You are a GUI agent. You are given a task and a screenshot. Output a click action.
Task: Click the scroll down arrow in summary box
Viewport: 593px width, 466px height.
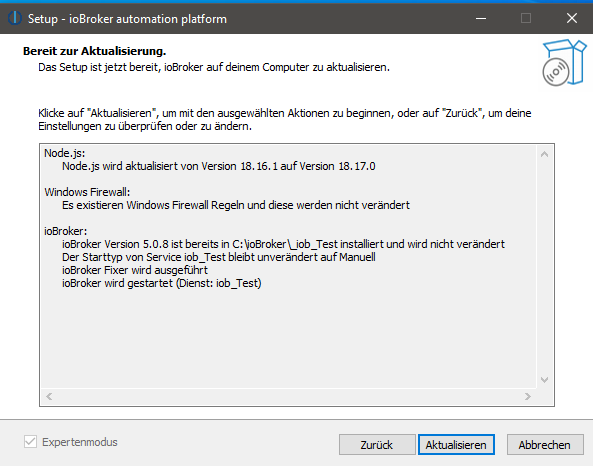pyautogui.click(x=545, y=380)
